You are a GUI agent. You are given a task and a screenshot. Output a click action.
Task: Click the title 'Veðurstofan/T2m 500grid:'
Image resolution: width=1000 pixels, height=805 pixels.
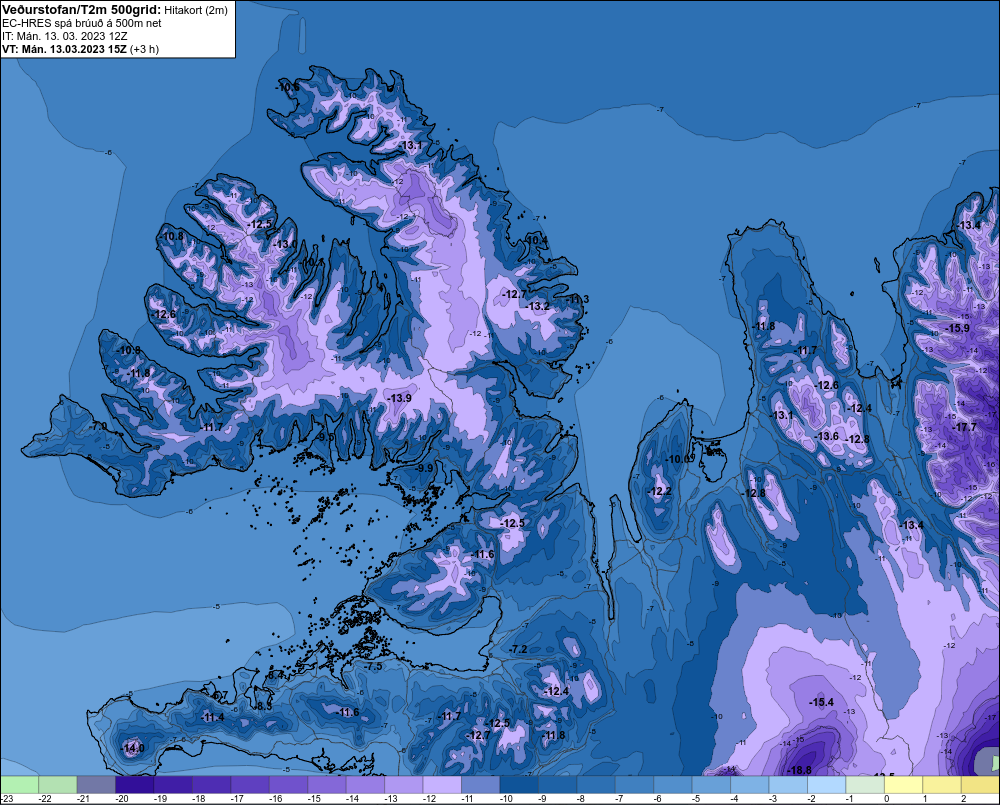point(82,10)
